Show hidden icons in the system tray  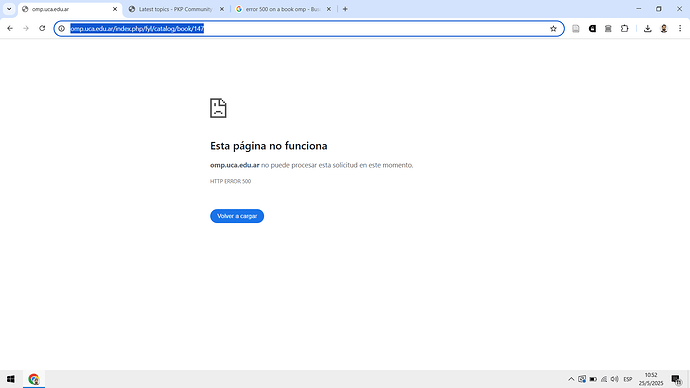[571, 379]
